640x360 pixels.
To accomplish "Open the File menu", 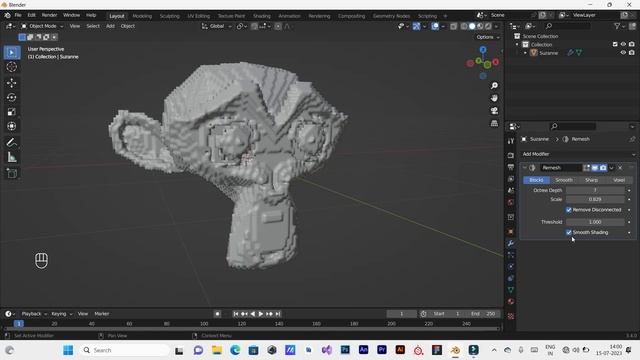I will pyautogui.click(x=18, y=15).
